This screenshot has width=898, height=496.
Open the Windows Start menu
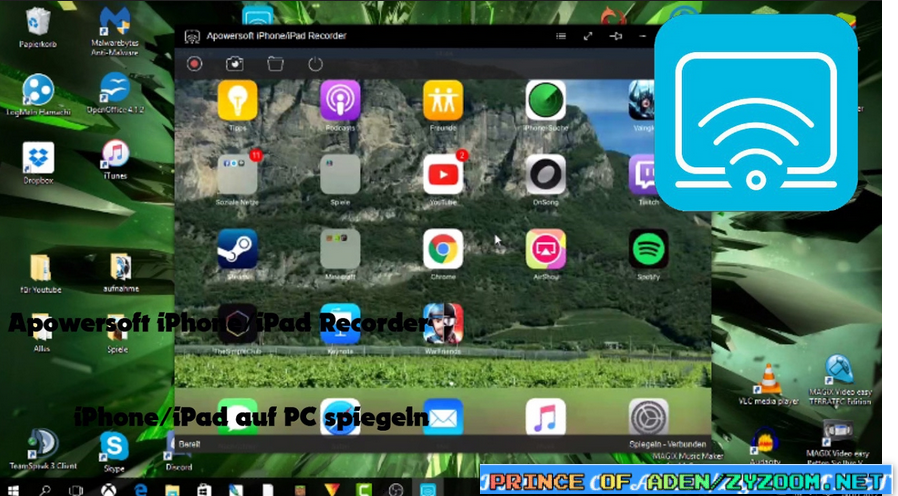coord(13,490)
